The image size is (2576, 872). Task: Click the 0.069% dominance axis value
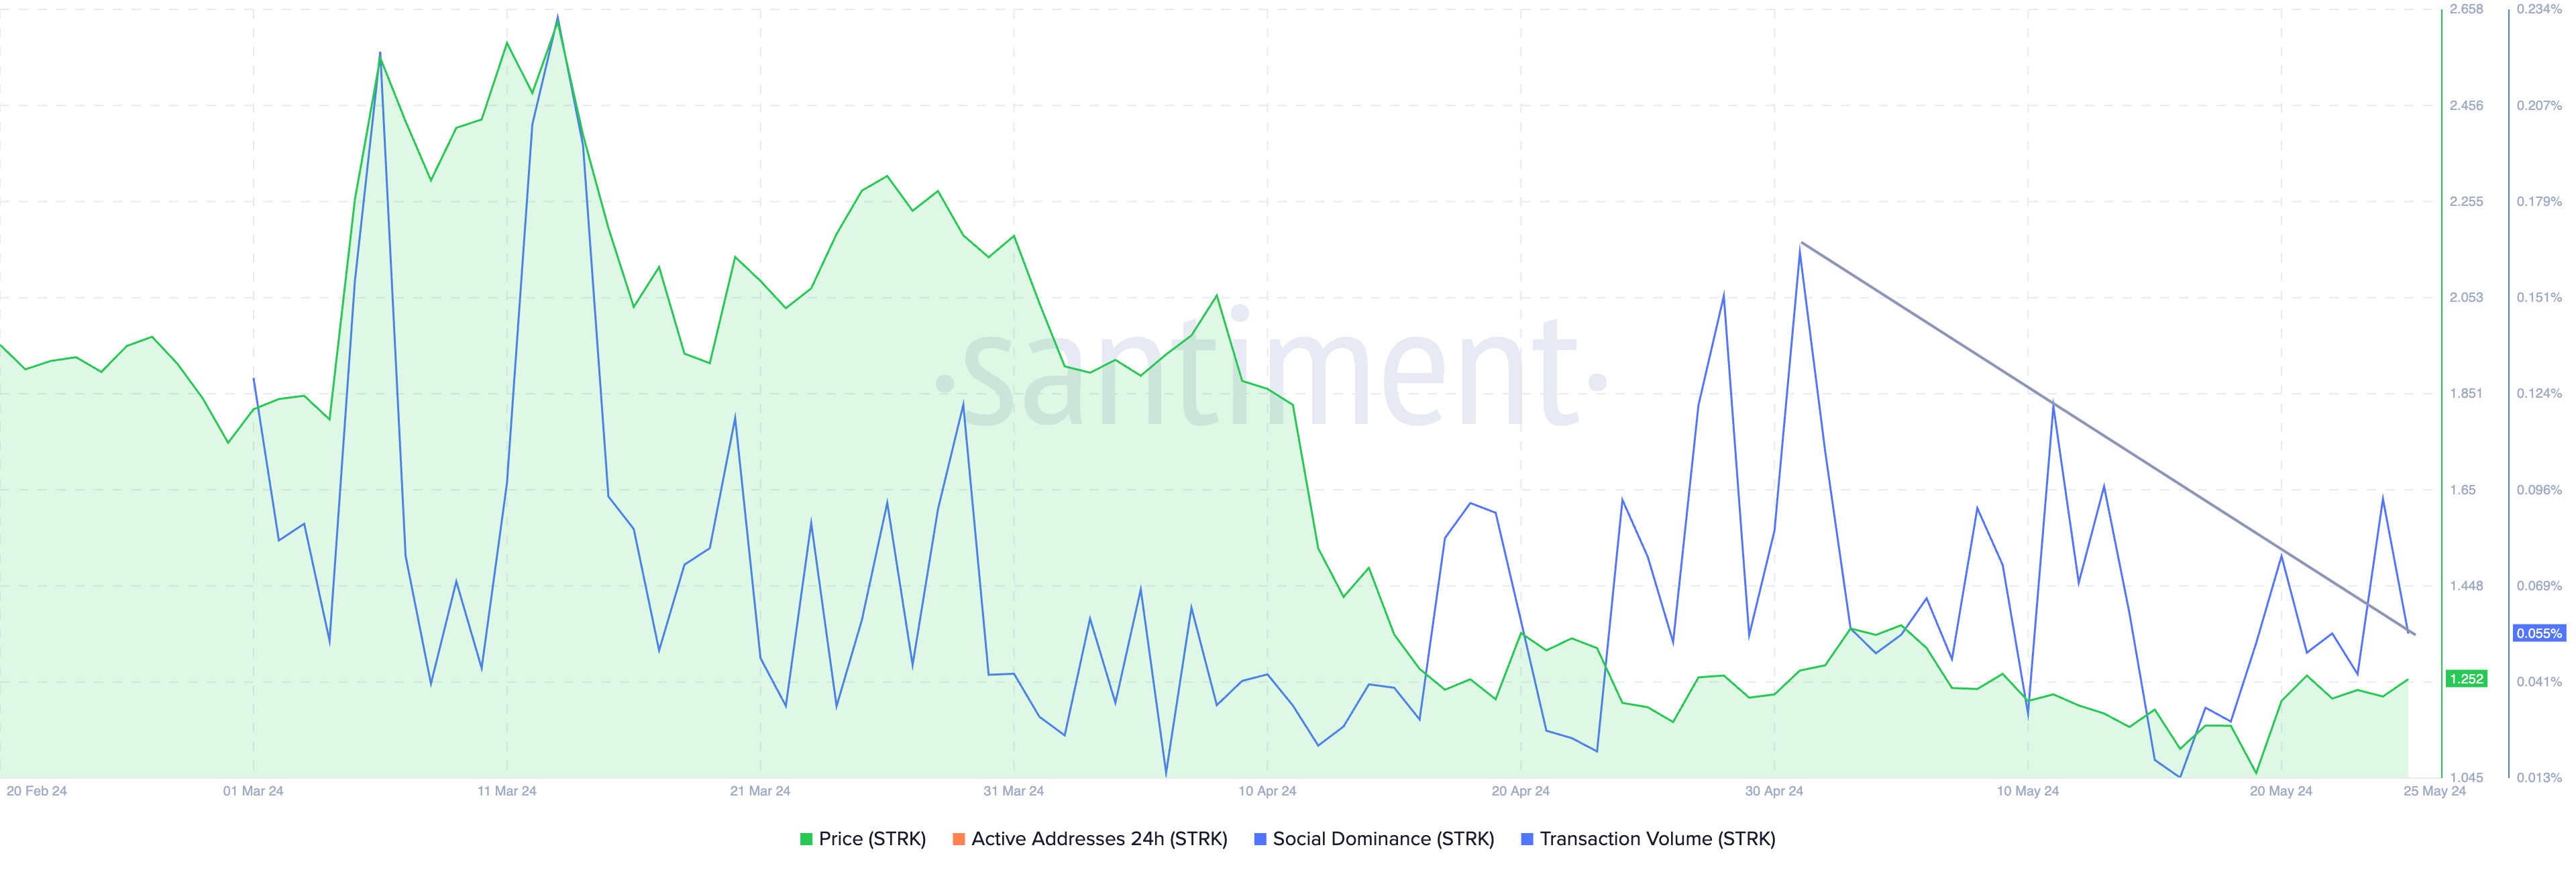tap(2539, 586)
